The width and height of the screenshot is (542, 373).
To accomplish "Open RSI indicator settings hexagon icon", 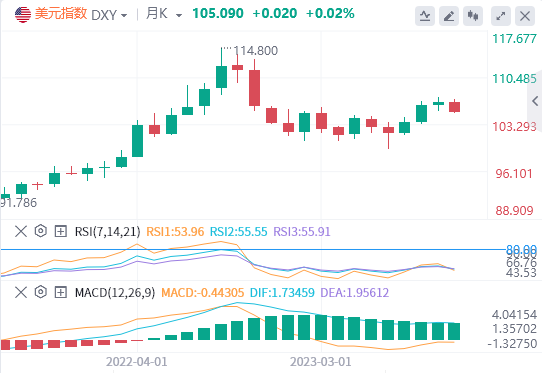I will coord(40,231).
